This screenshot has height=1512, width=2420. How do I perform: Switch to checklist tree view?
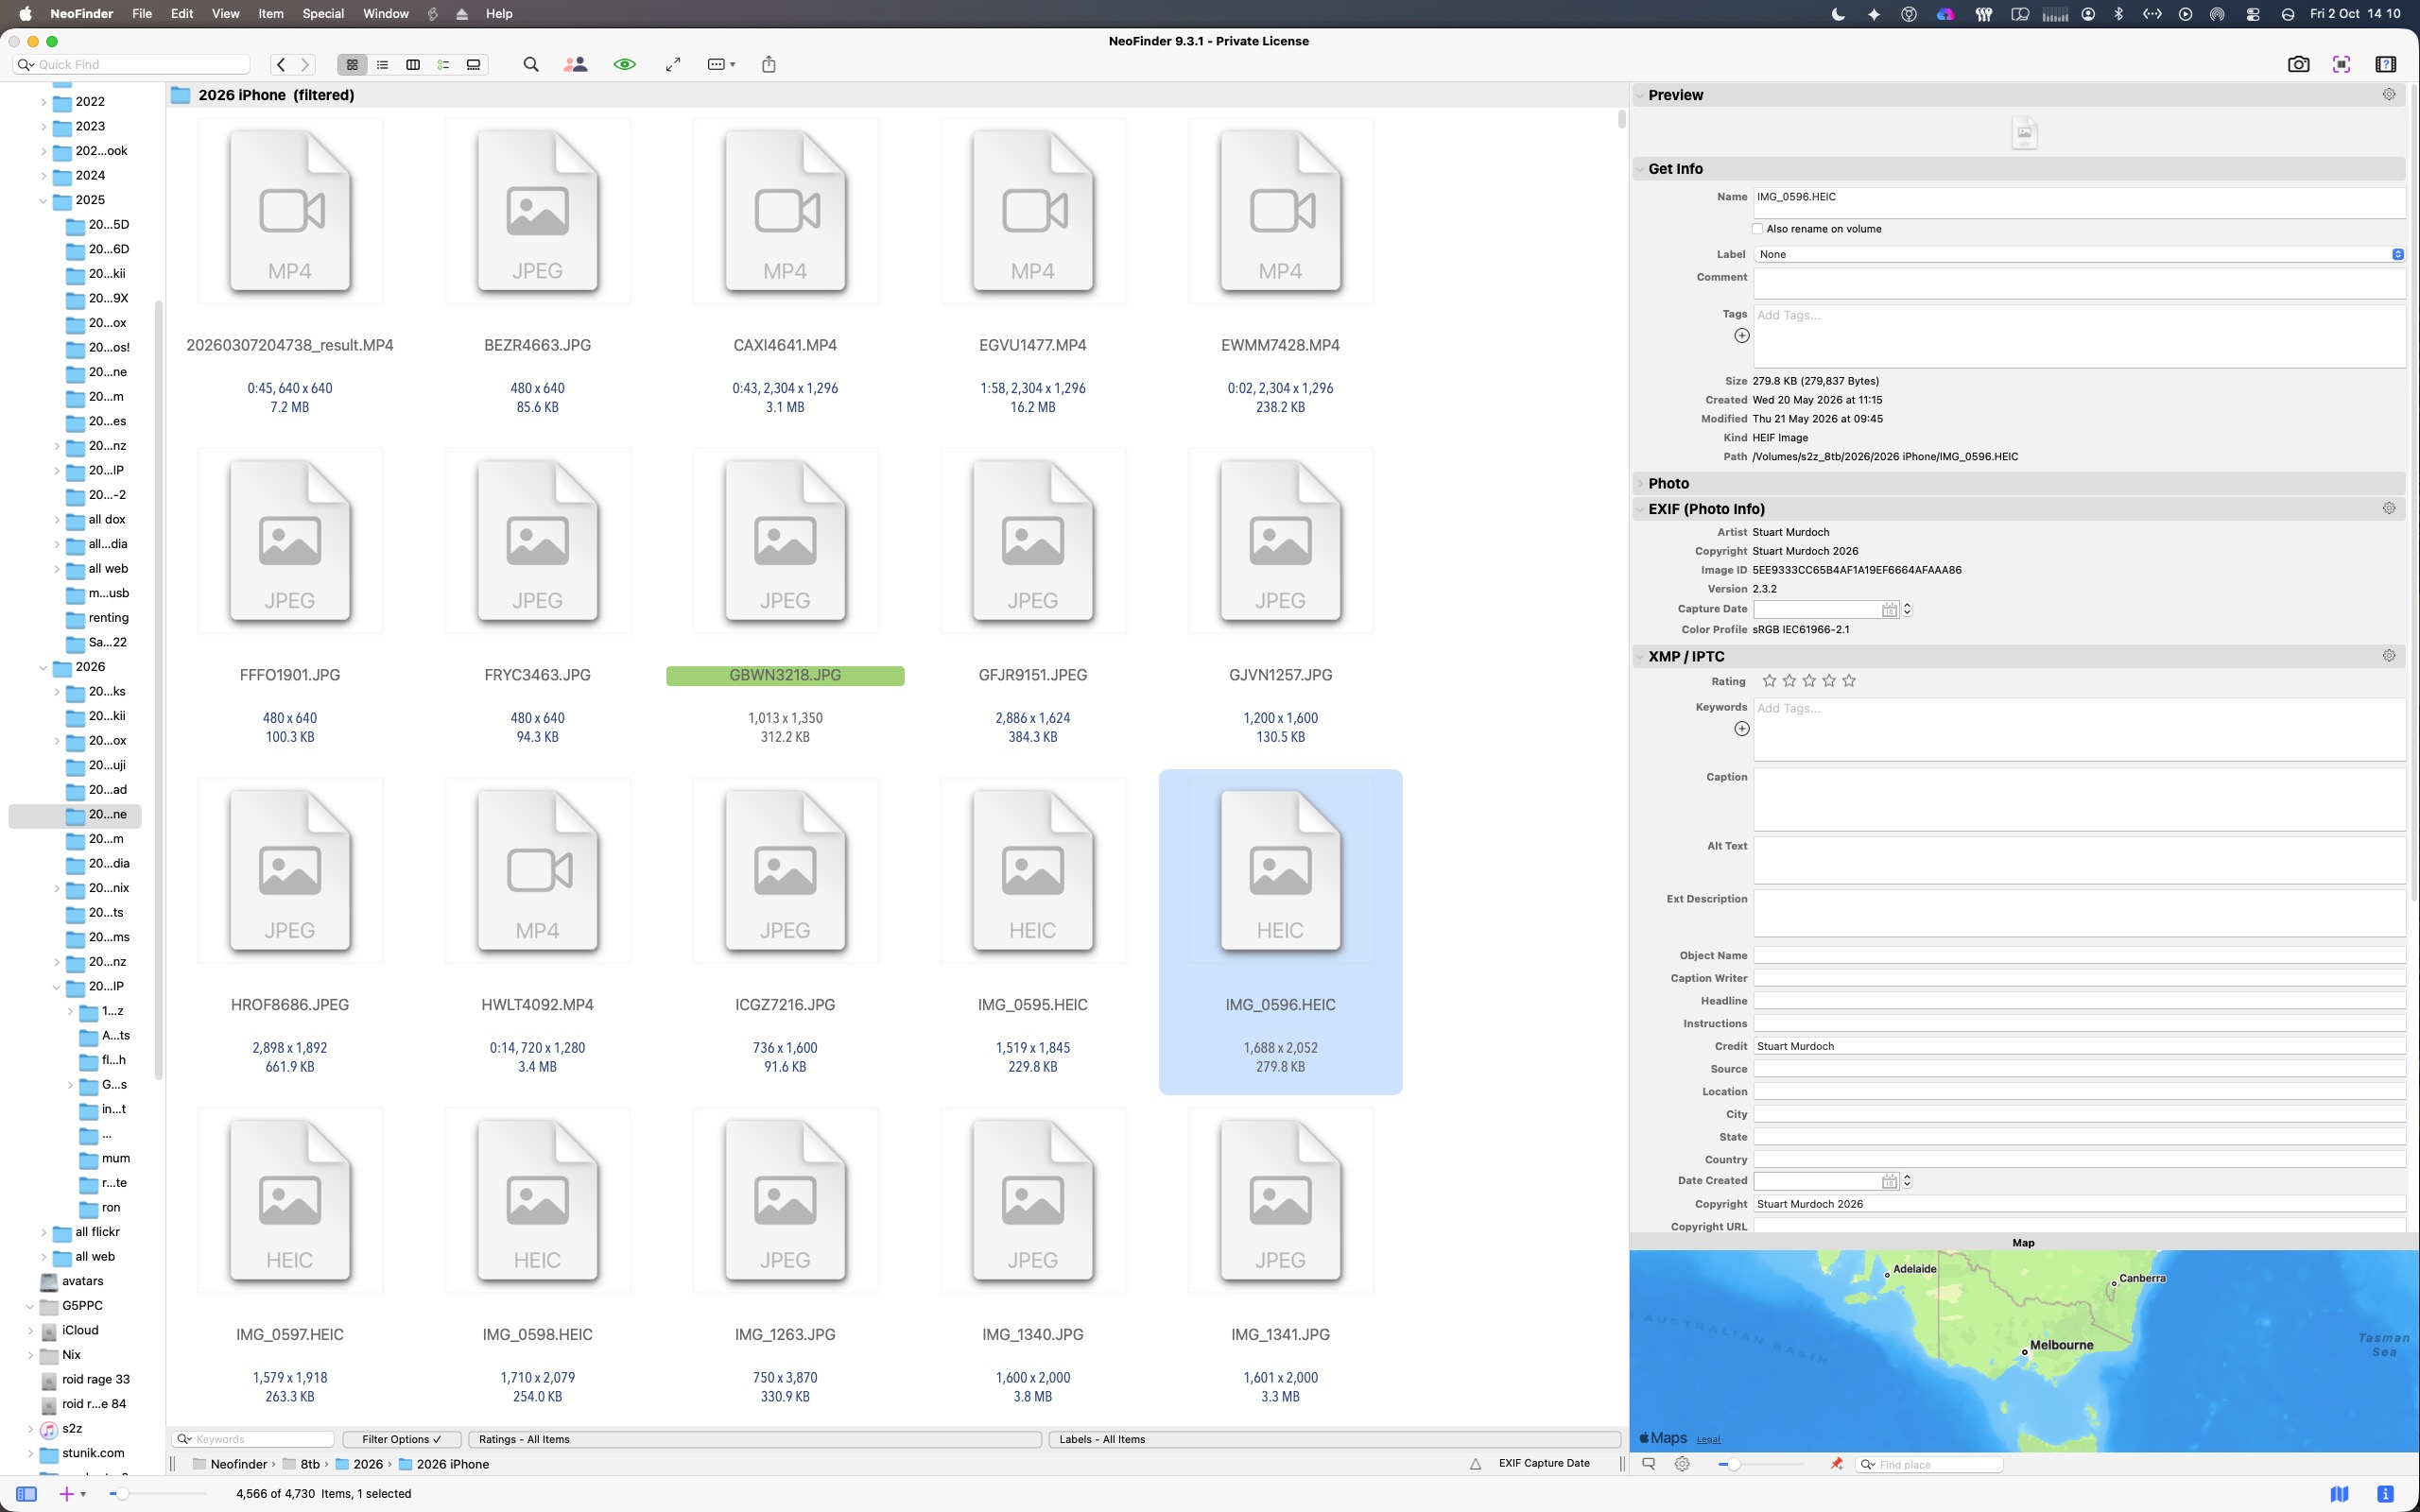pos(443,64)
